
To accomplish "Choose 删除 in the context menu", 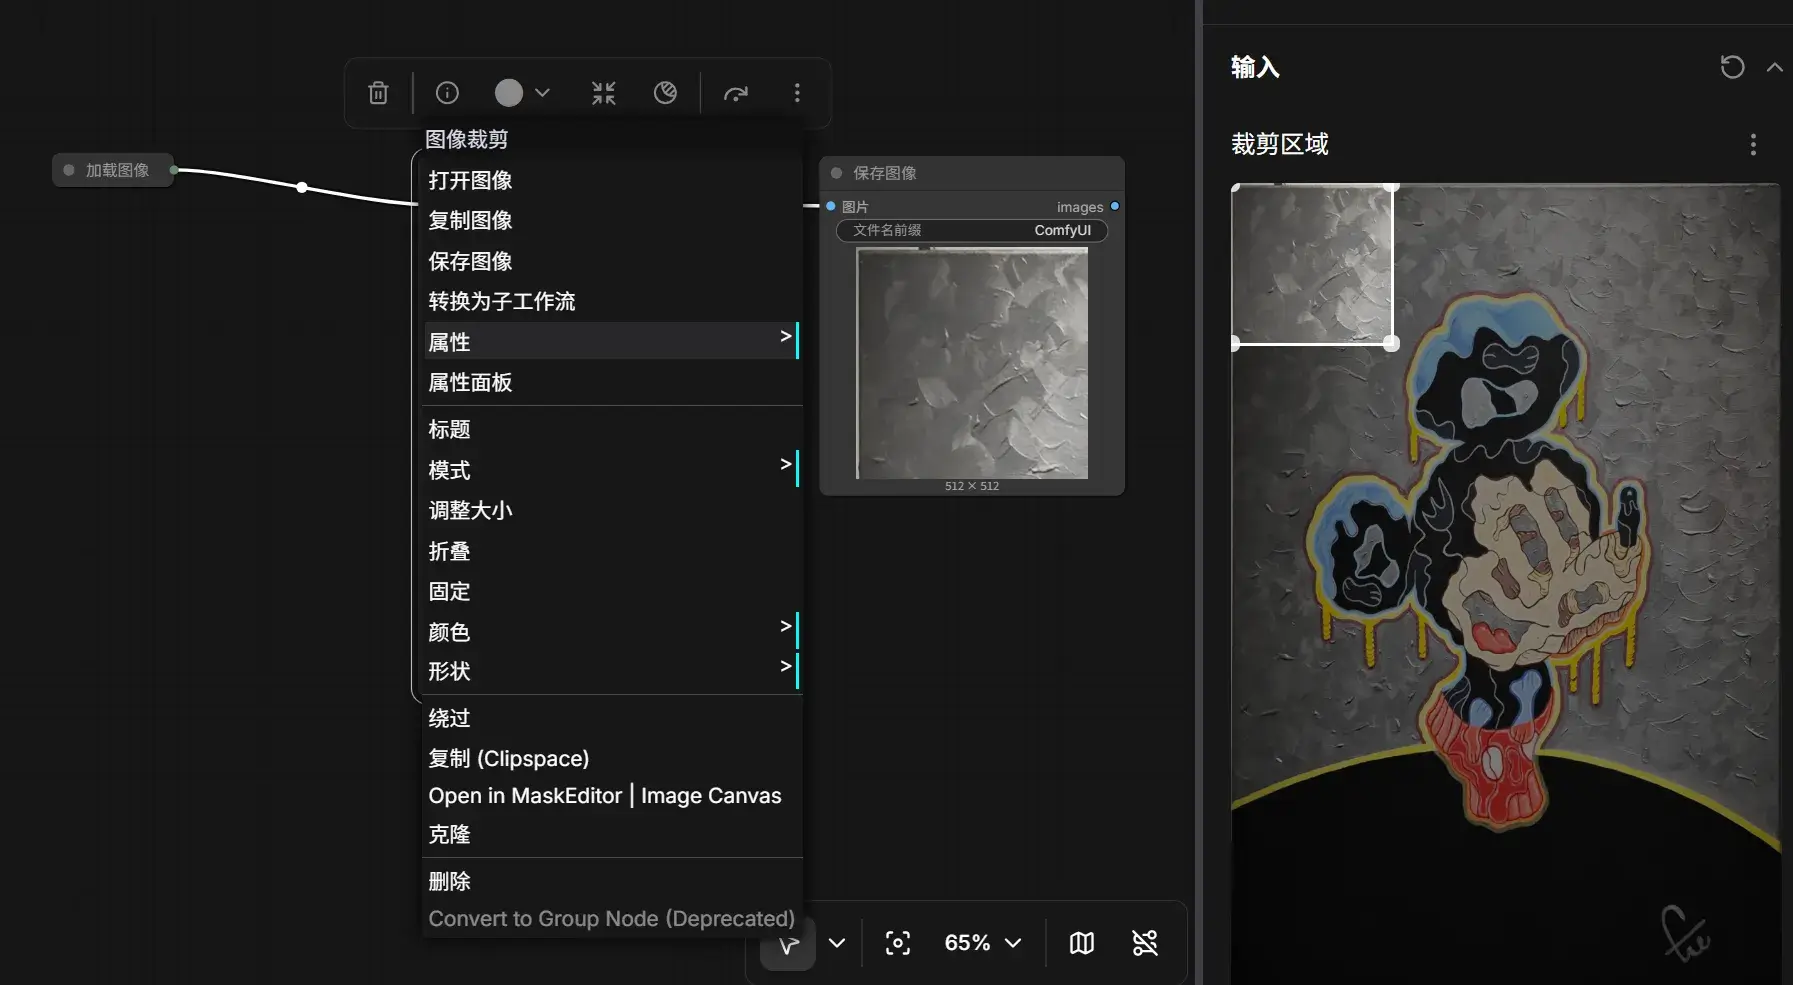I will click(612, 881).
